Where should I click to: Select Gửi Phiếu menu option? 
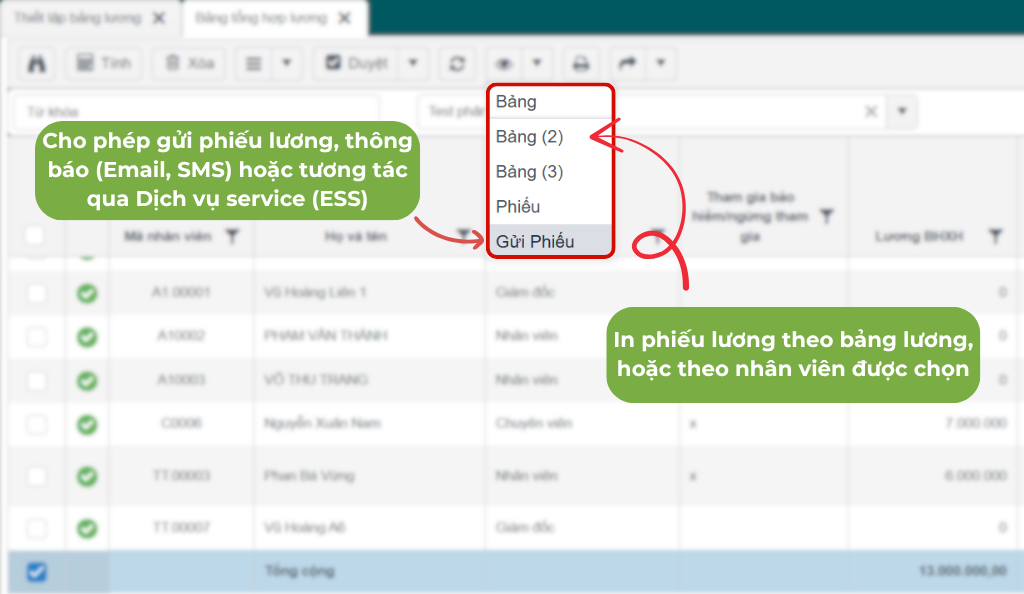(550, 242)
